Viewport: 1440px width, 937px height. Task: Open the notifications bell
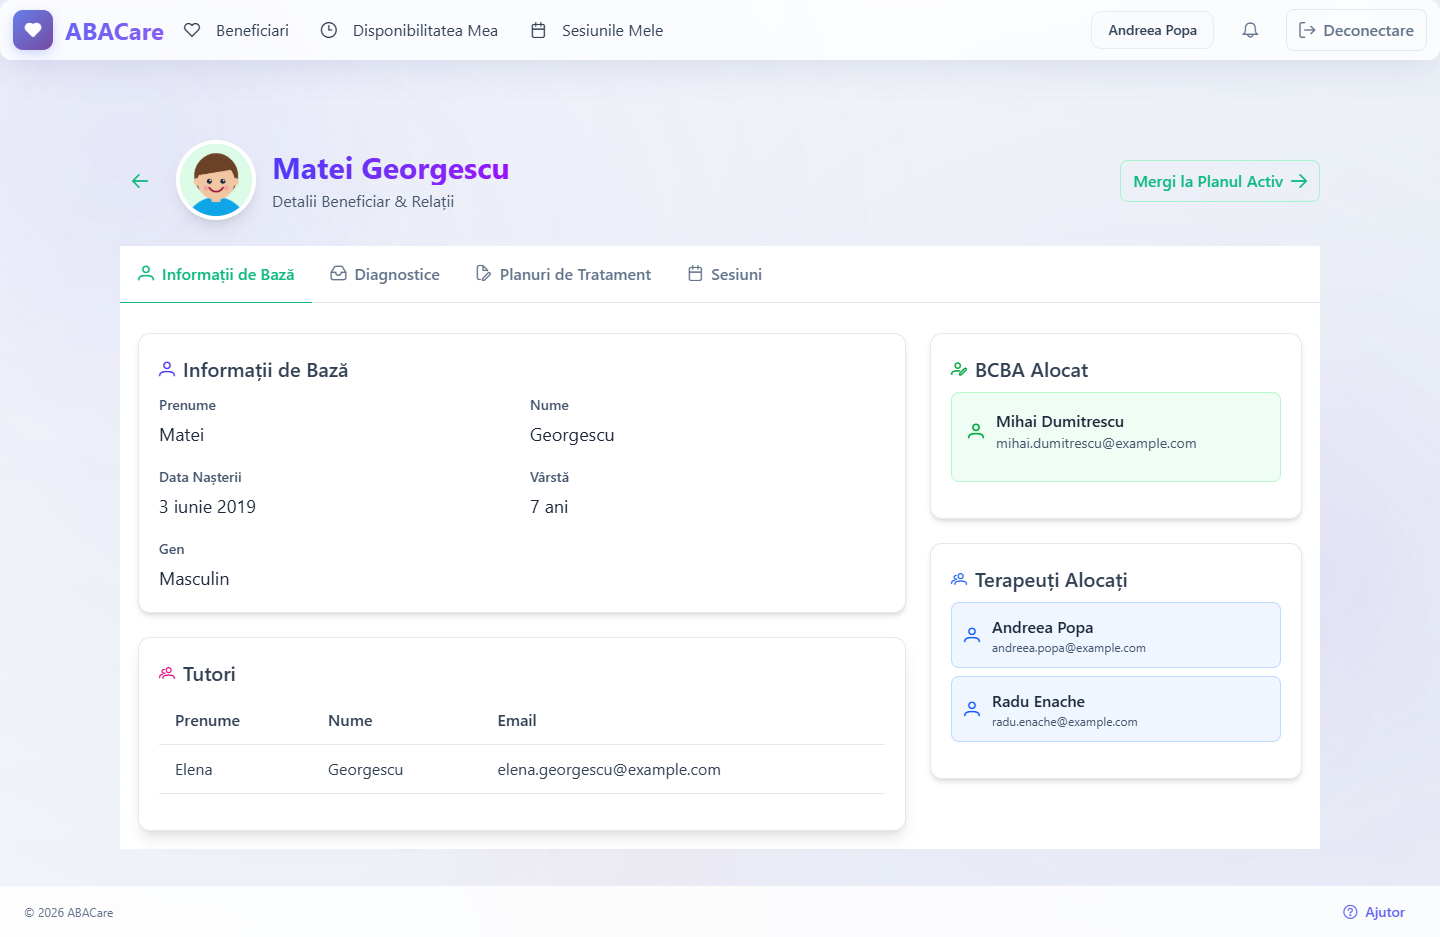click(1250, 30)
